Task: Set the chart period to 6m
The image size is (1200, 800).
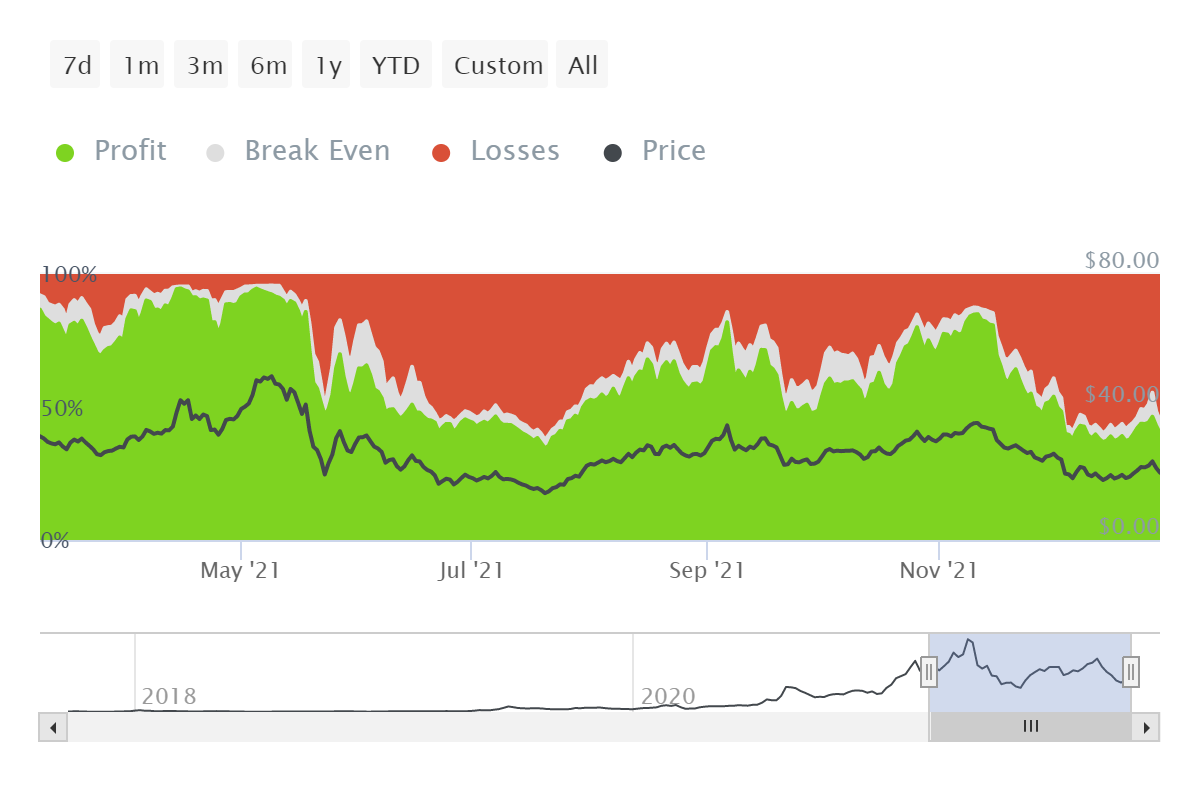Action: click(268, 65)
